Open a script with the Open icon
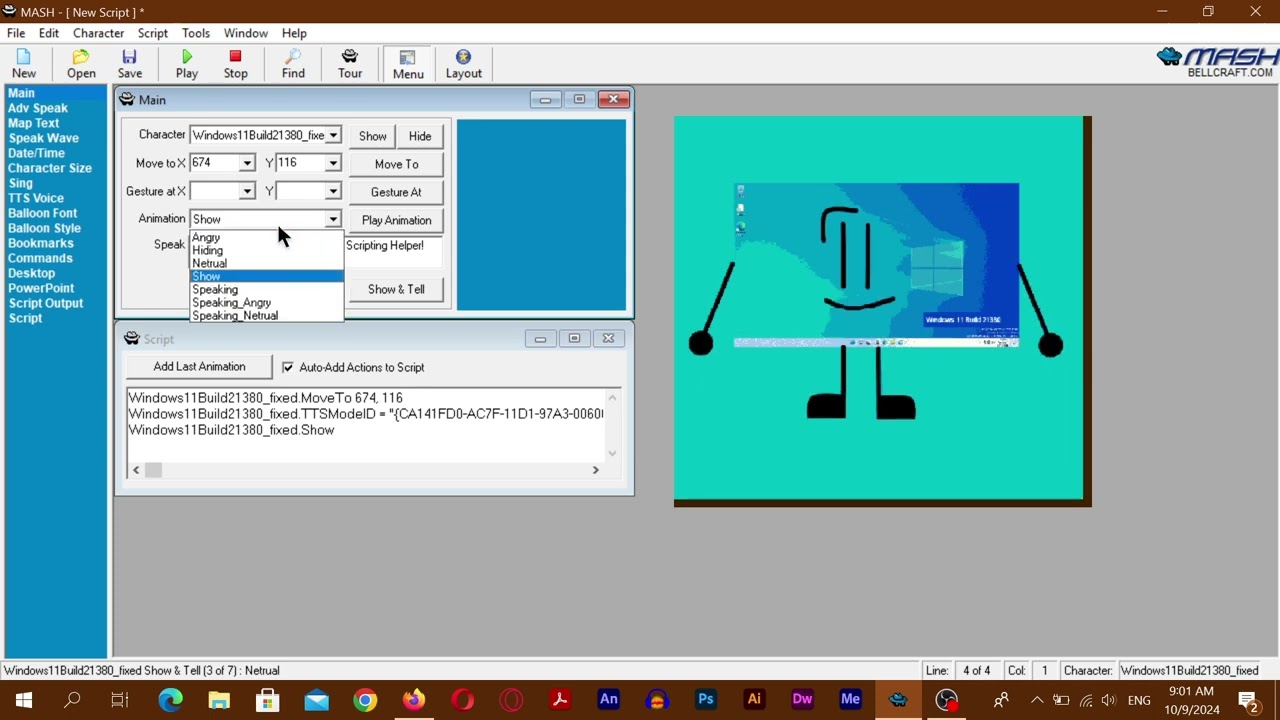Viewport: 1280px width, 720px height. point(81,64)
